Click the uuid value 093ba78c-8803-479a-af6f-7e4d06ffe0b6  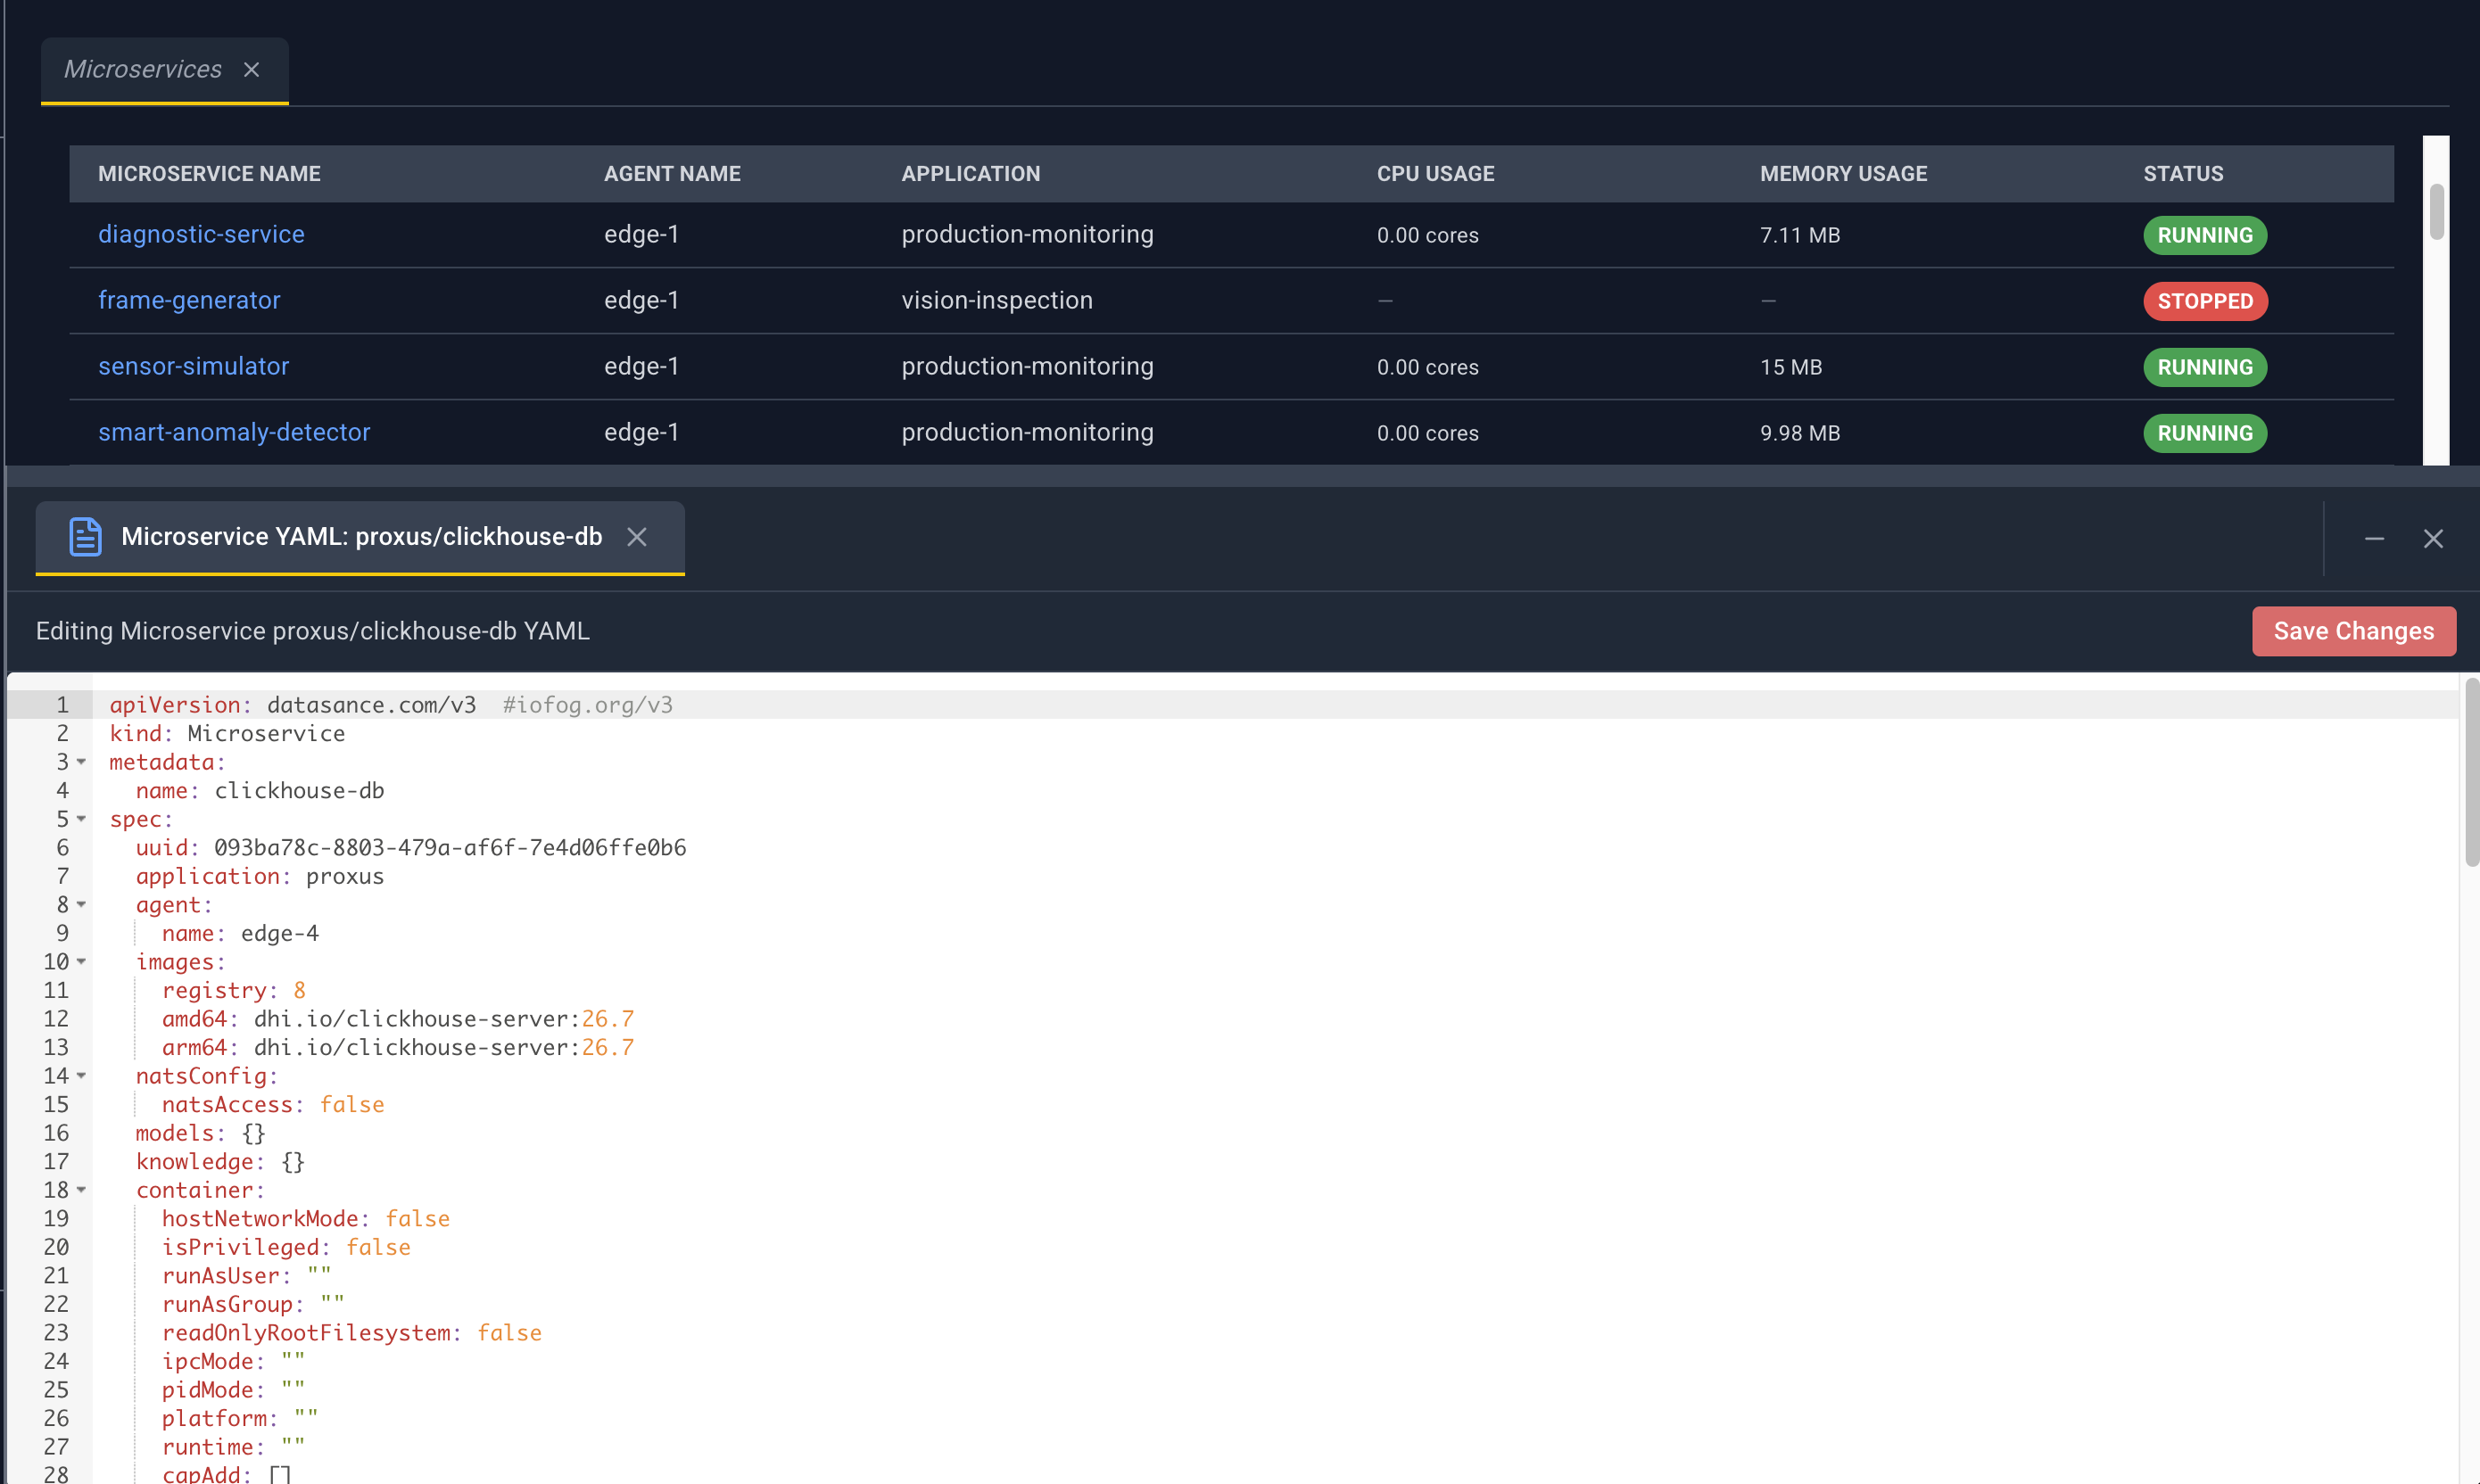click(450, 848)
